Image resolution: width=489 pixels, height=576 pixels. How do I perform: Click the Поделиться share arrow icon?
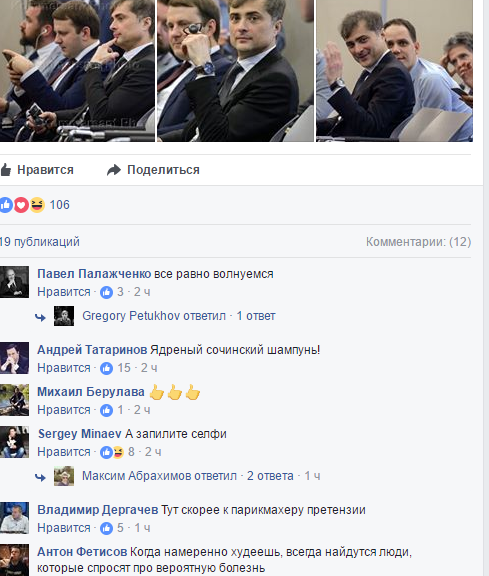(114, 170)
